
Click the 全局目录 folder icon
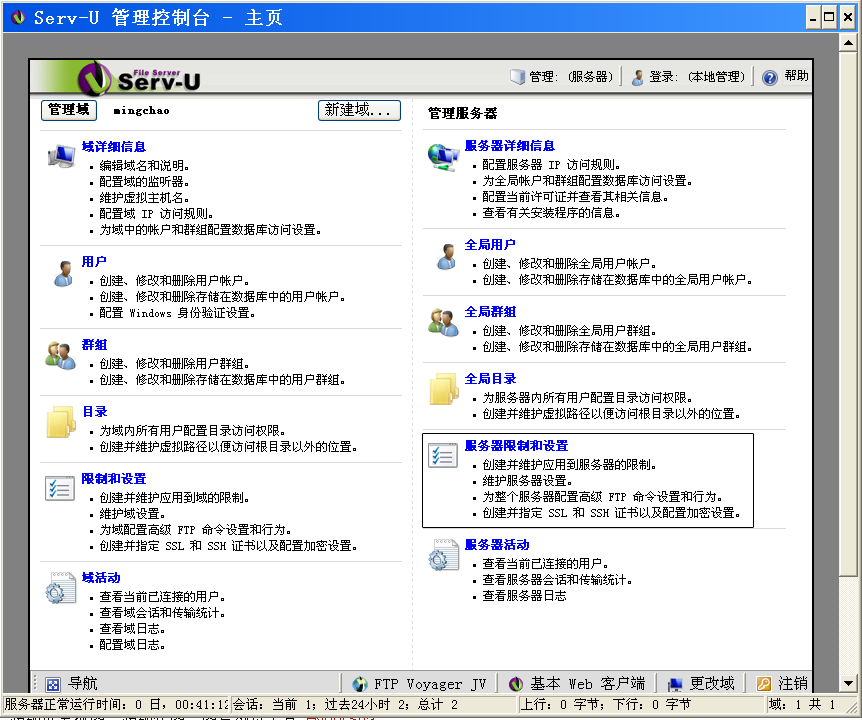click(443, 389)
